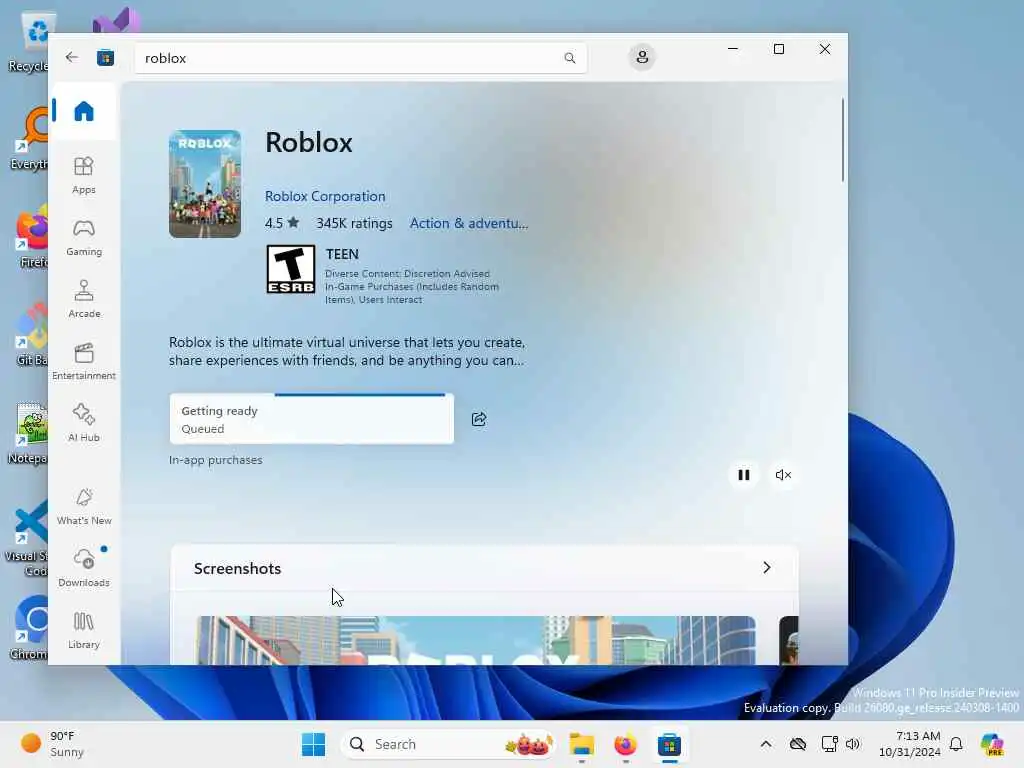Open the Library in sidebar
The image size is (1024, 768).
pos(84,630)
